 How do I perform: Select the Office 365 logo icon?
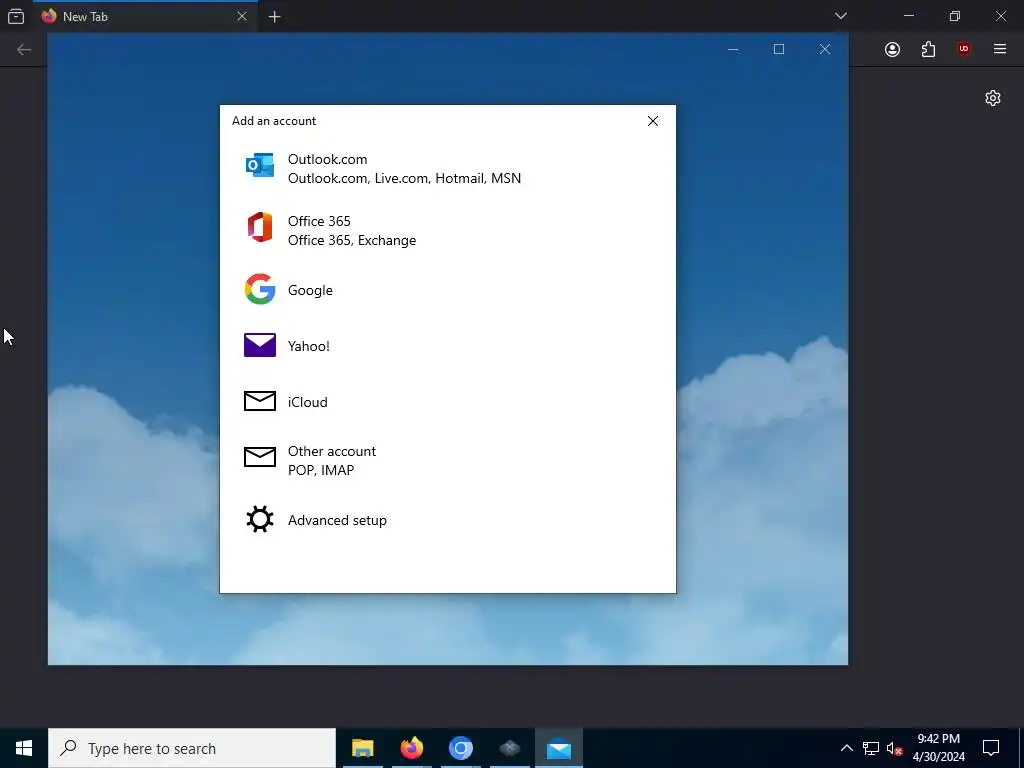point(259,227)
